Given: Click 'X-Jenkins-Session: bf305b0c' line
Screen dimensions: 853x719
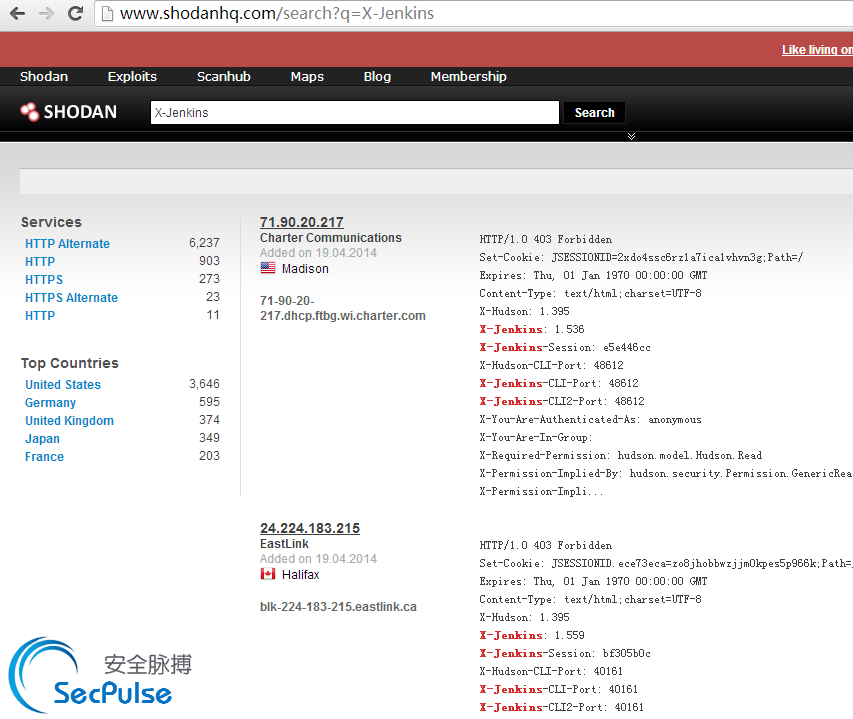Looking at the screenshot, I should 565,653.
